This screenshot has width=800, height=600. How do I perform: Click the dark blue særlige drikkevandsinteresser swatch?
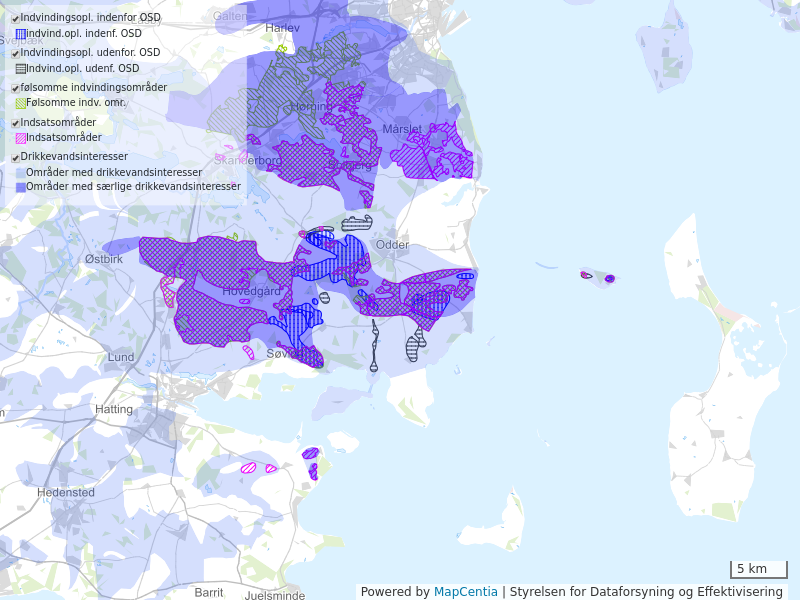click(x=21, y=187)
